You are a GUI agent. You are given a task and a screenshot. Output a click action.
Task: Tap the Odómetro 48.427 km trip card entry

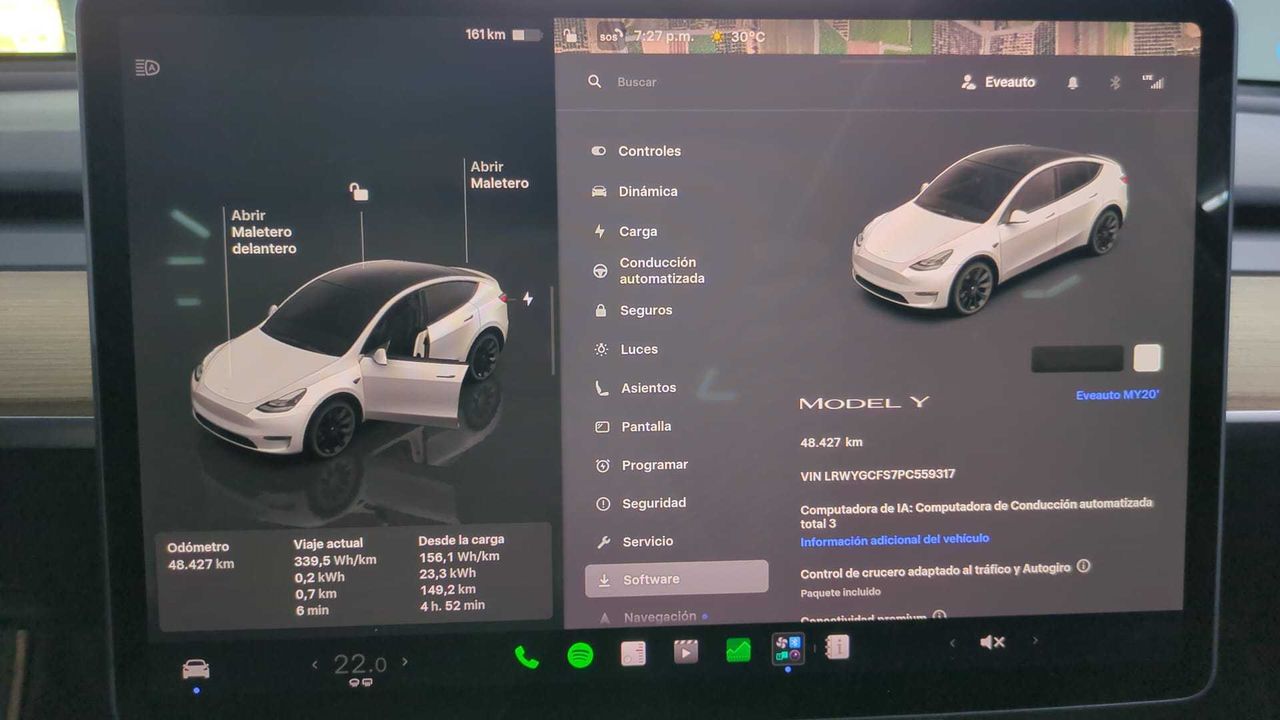click(x=200, y=556)
